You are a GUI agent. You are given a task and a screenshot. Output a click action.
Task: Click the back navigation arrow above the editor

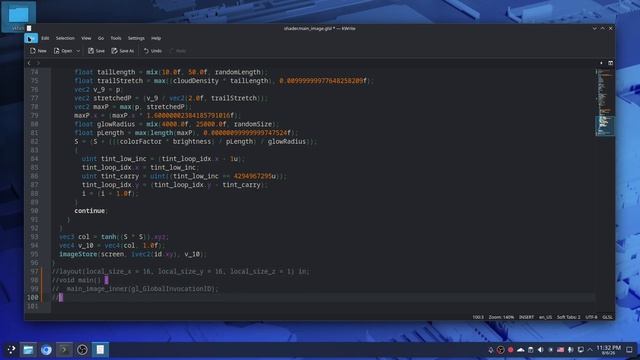click(x=29, y=63)
